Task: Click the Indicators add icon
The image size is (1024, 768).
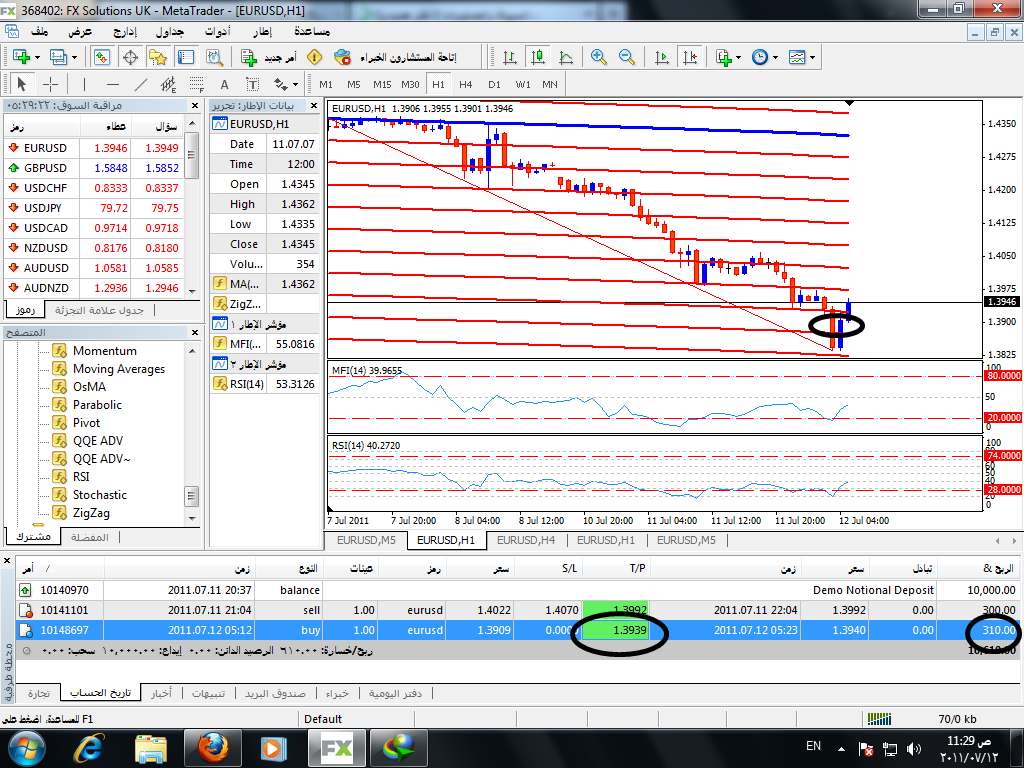Action: (723, 57)
